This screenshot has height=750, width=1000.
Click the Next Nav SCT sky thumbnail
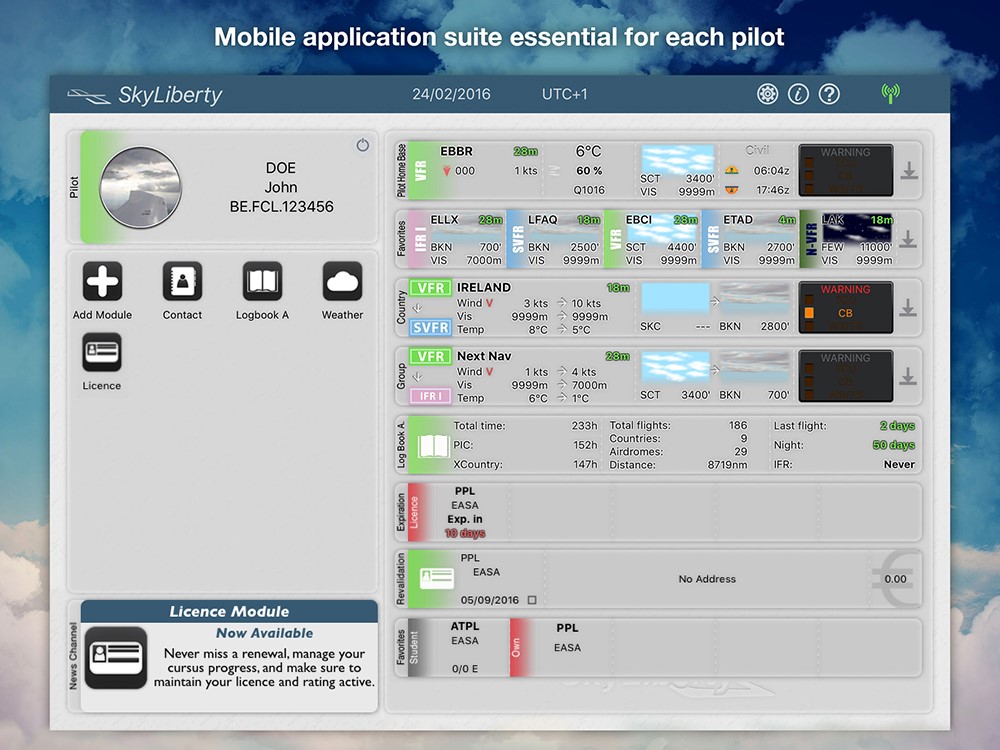click(x=675, y=367)
